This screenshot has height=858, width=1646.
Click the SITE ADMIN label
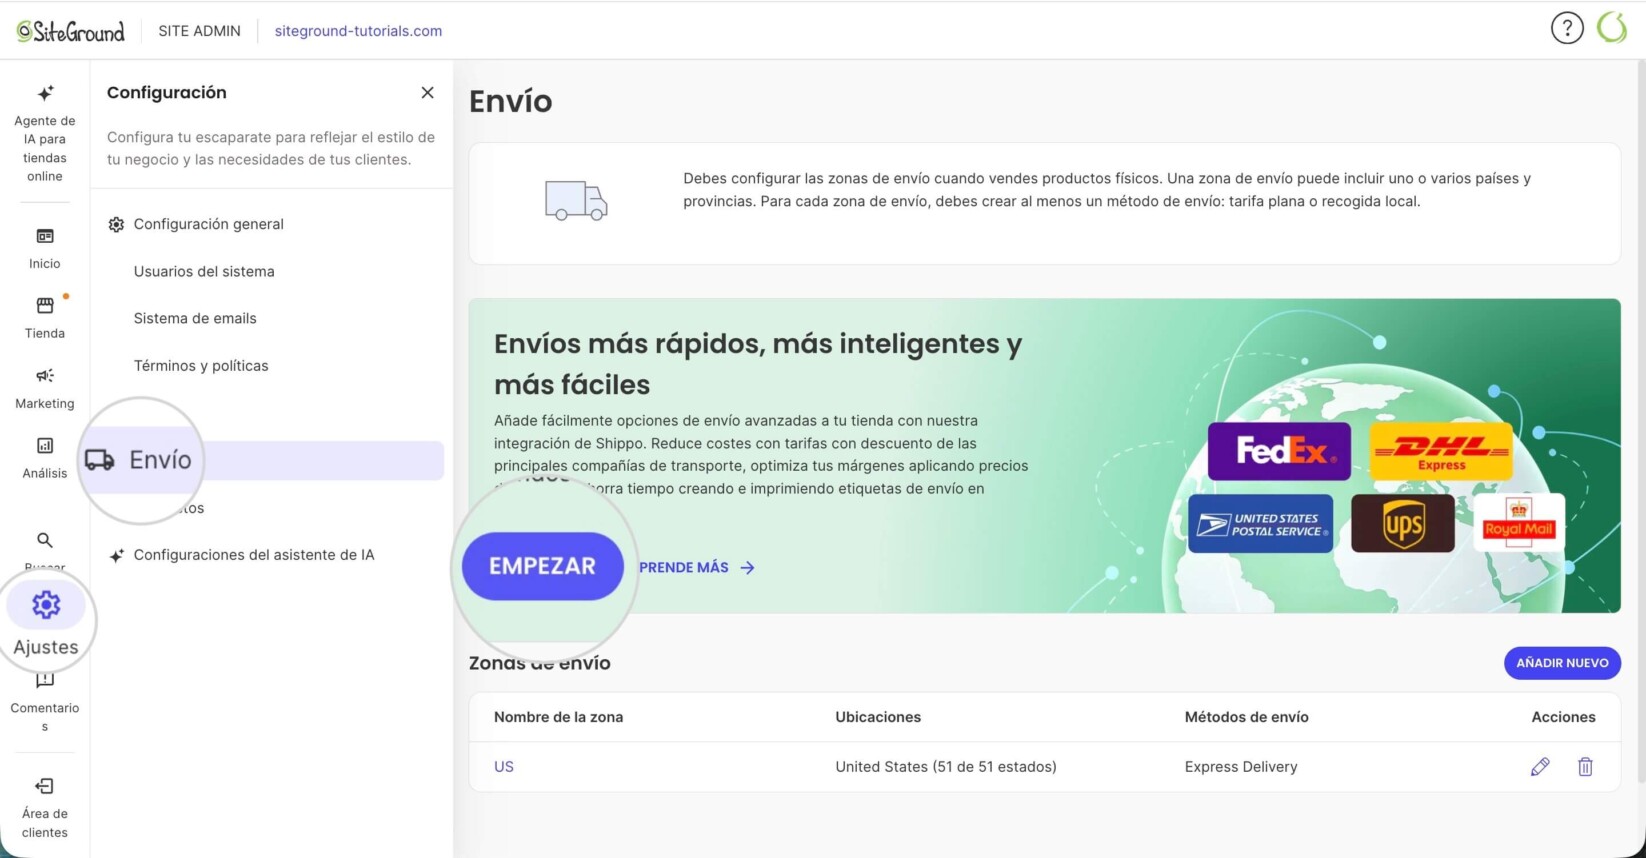[x=199, y=31]
